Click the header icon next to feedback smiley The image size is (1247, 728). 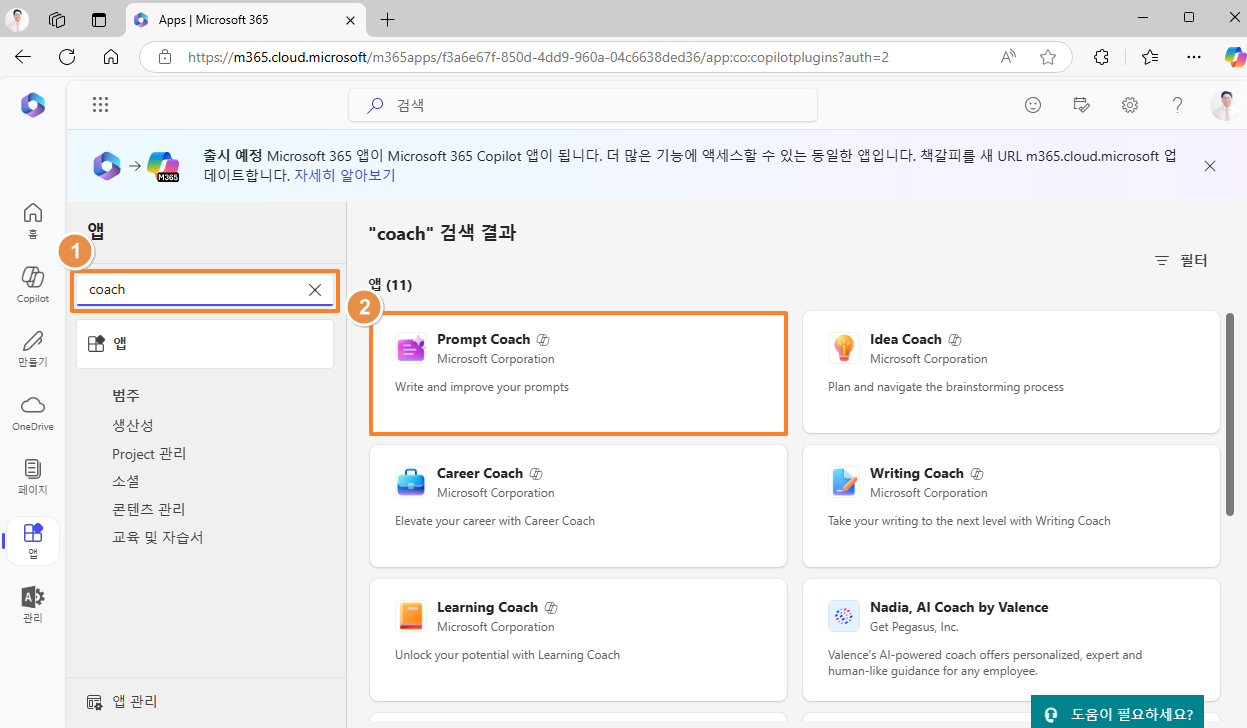(1081, 105)
